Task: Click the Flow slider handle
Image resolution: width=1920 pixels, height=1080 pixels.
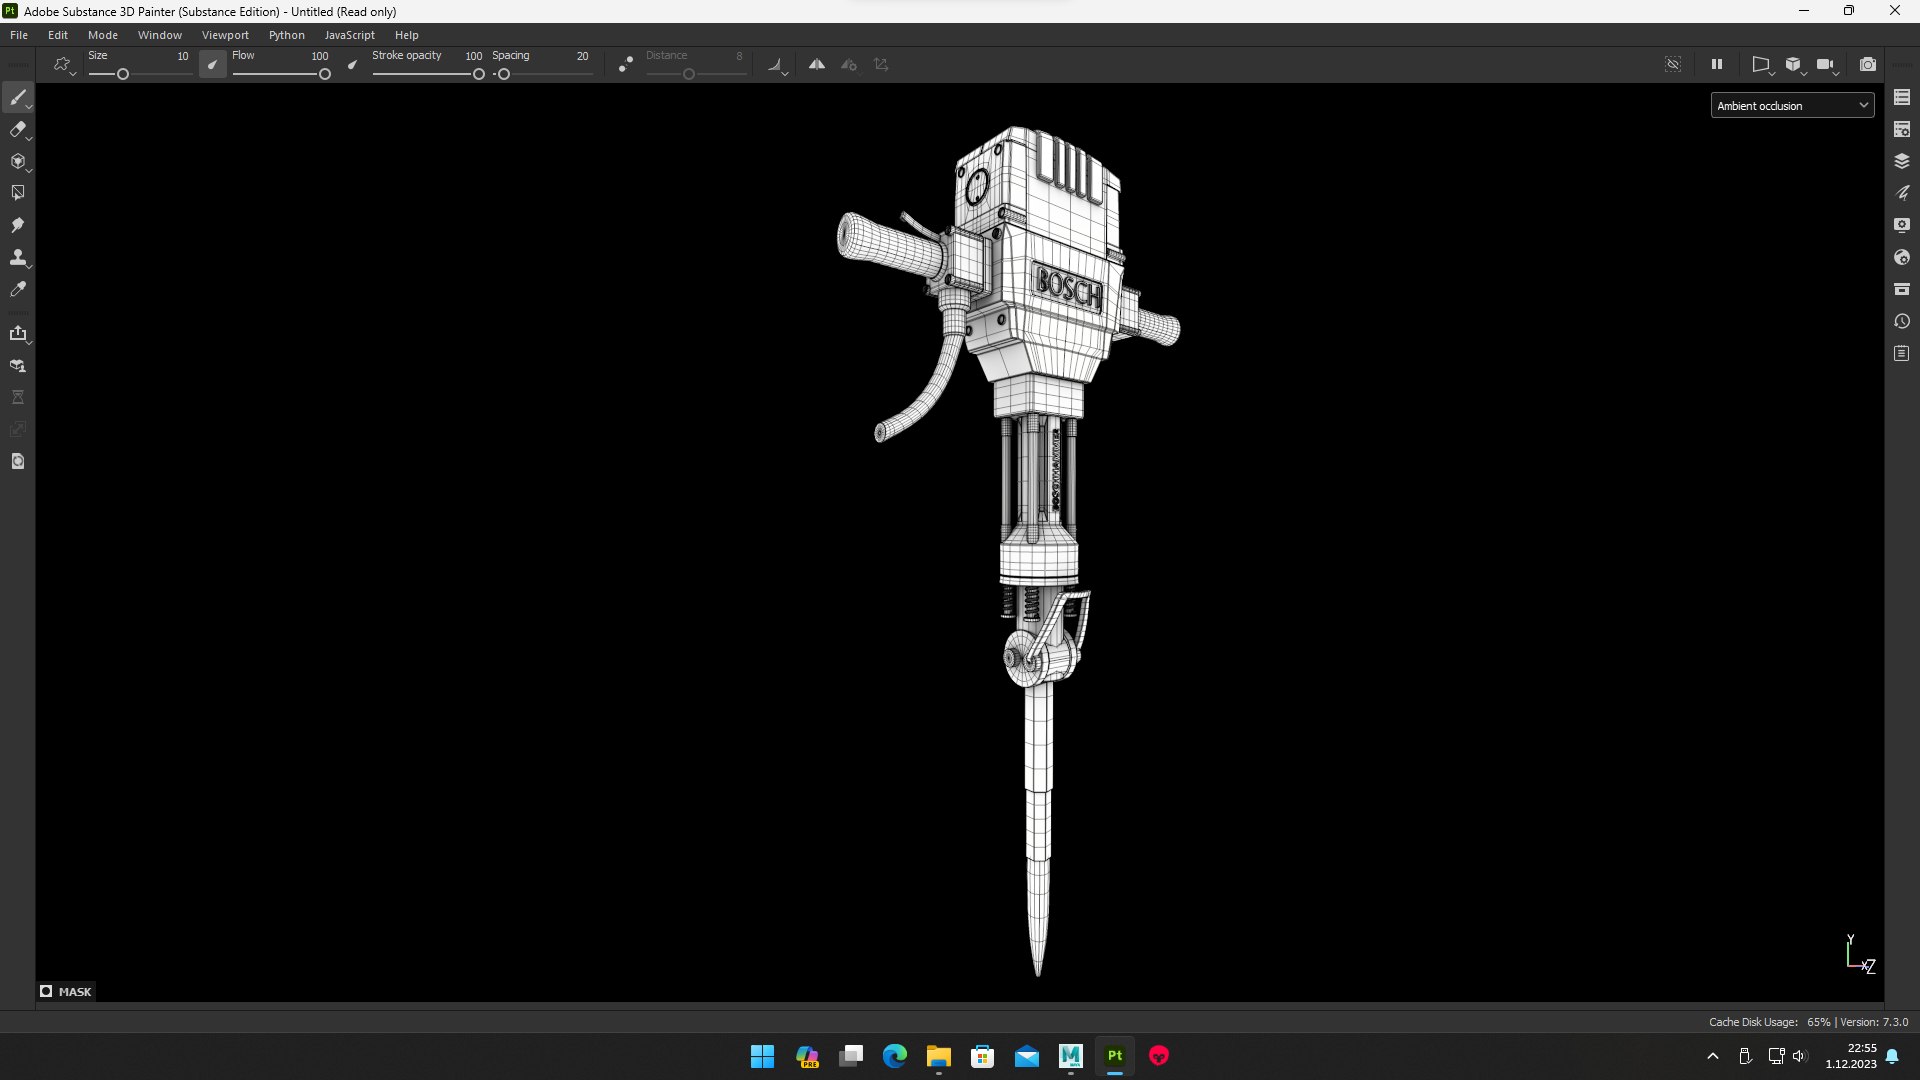Action: (325, 74)
